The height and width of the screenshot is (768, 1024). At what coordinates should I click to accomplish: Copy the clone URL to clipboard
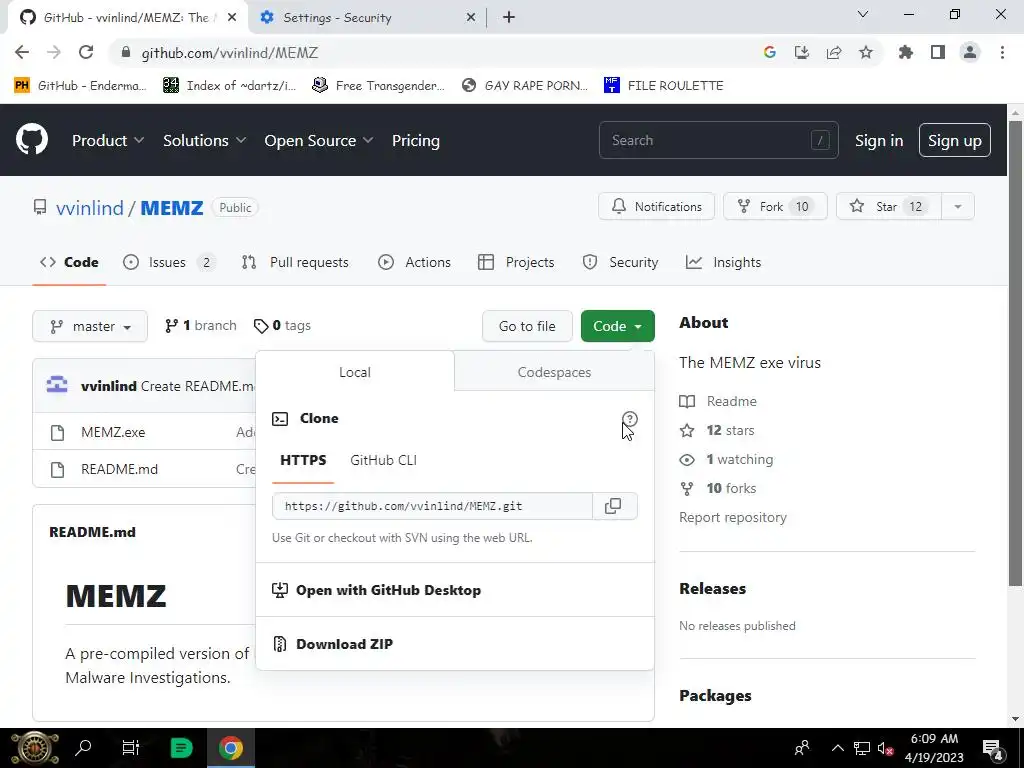point(613,506)
